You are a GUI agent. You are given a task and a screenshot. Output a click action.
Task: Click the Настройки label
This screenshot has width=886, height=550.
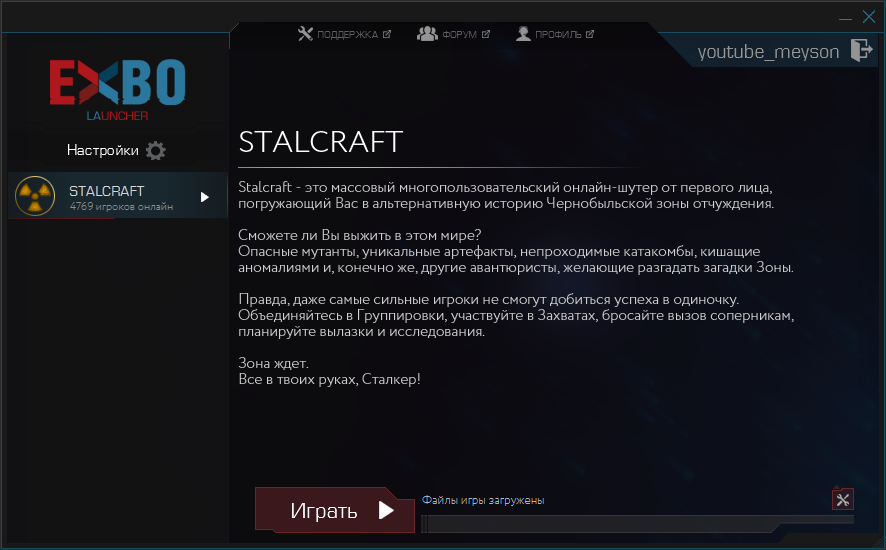[102, 150]
